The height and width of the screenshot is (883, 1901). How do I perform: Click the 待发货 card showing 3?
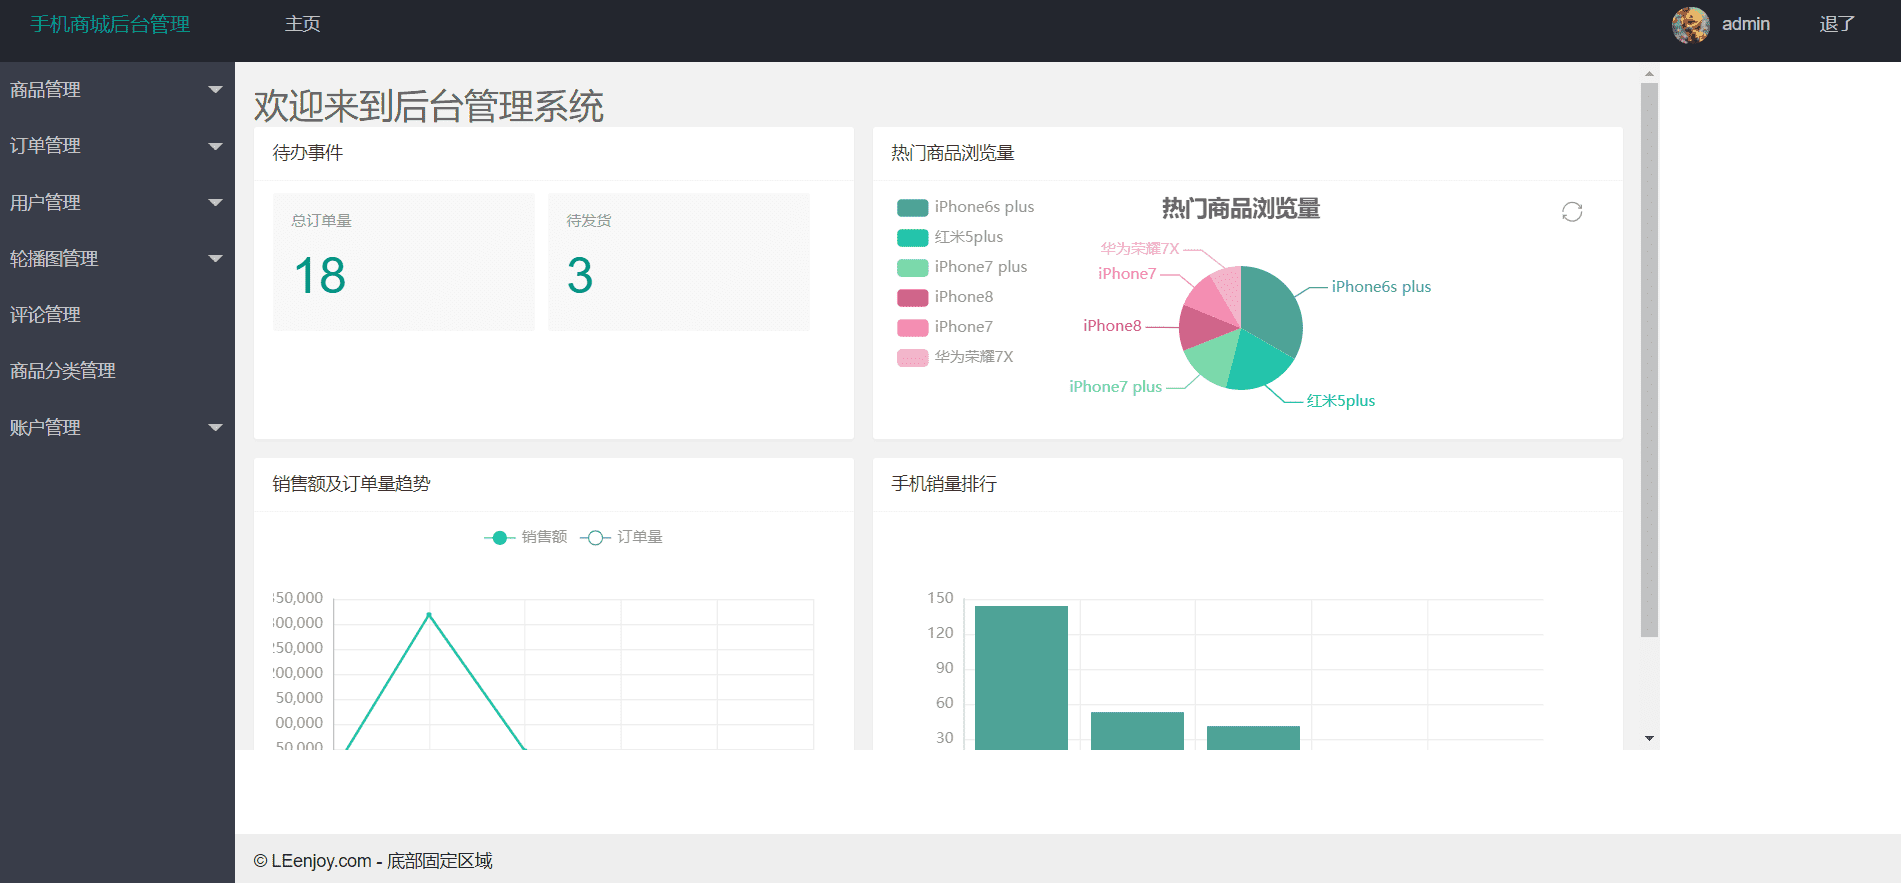[679, 262]
